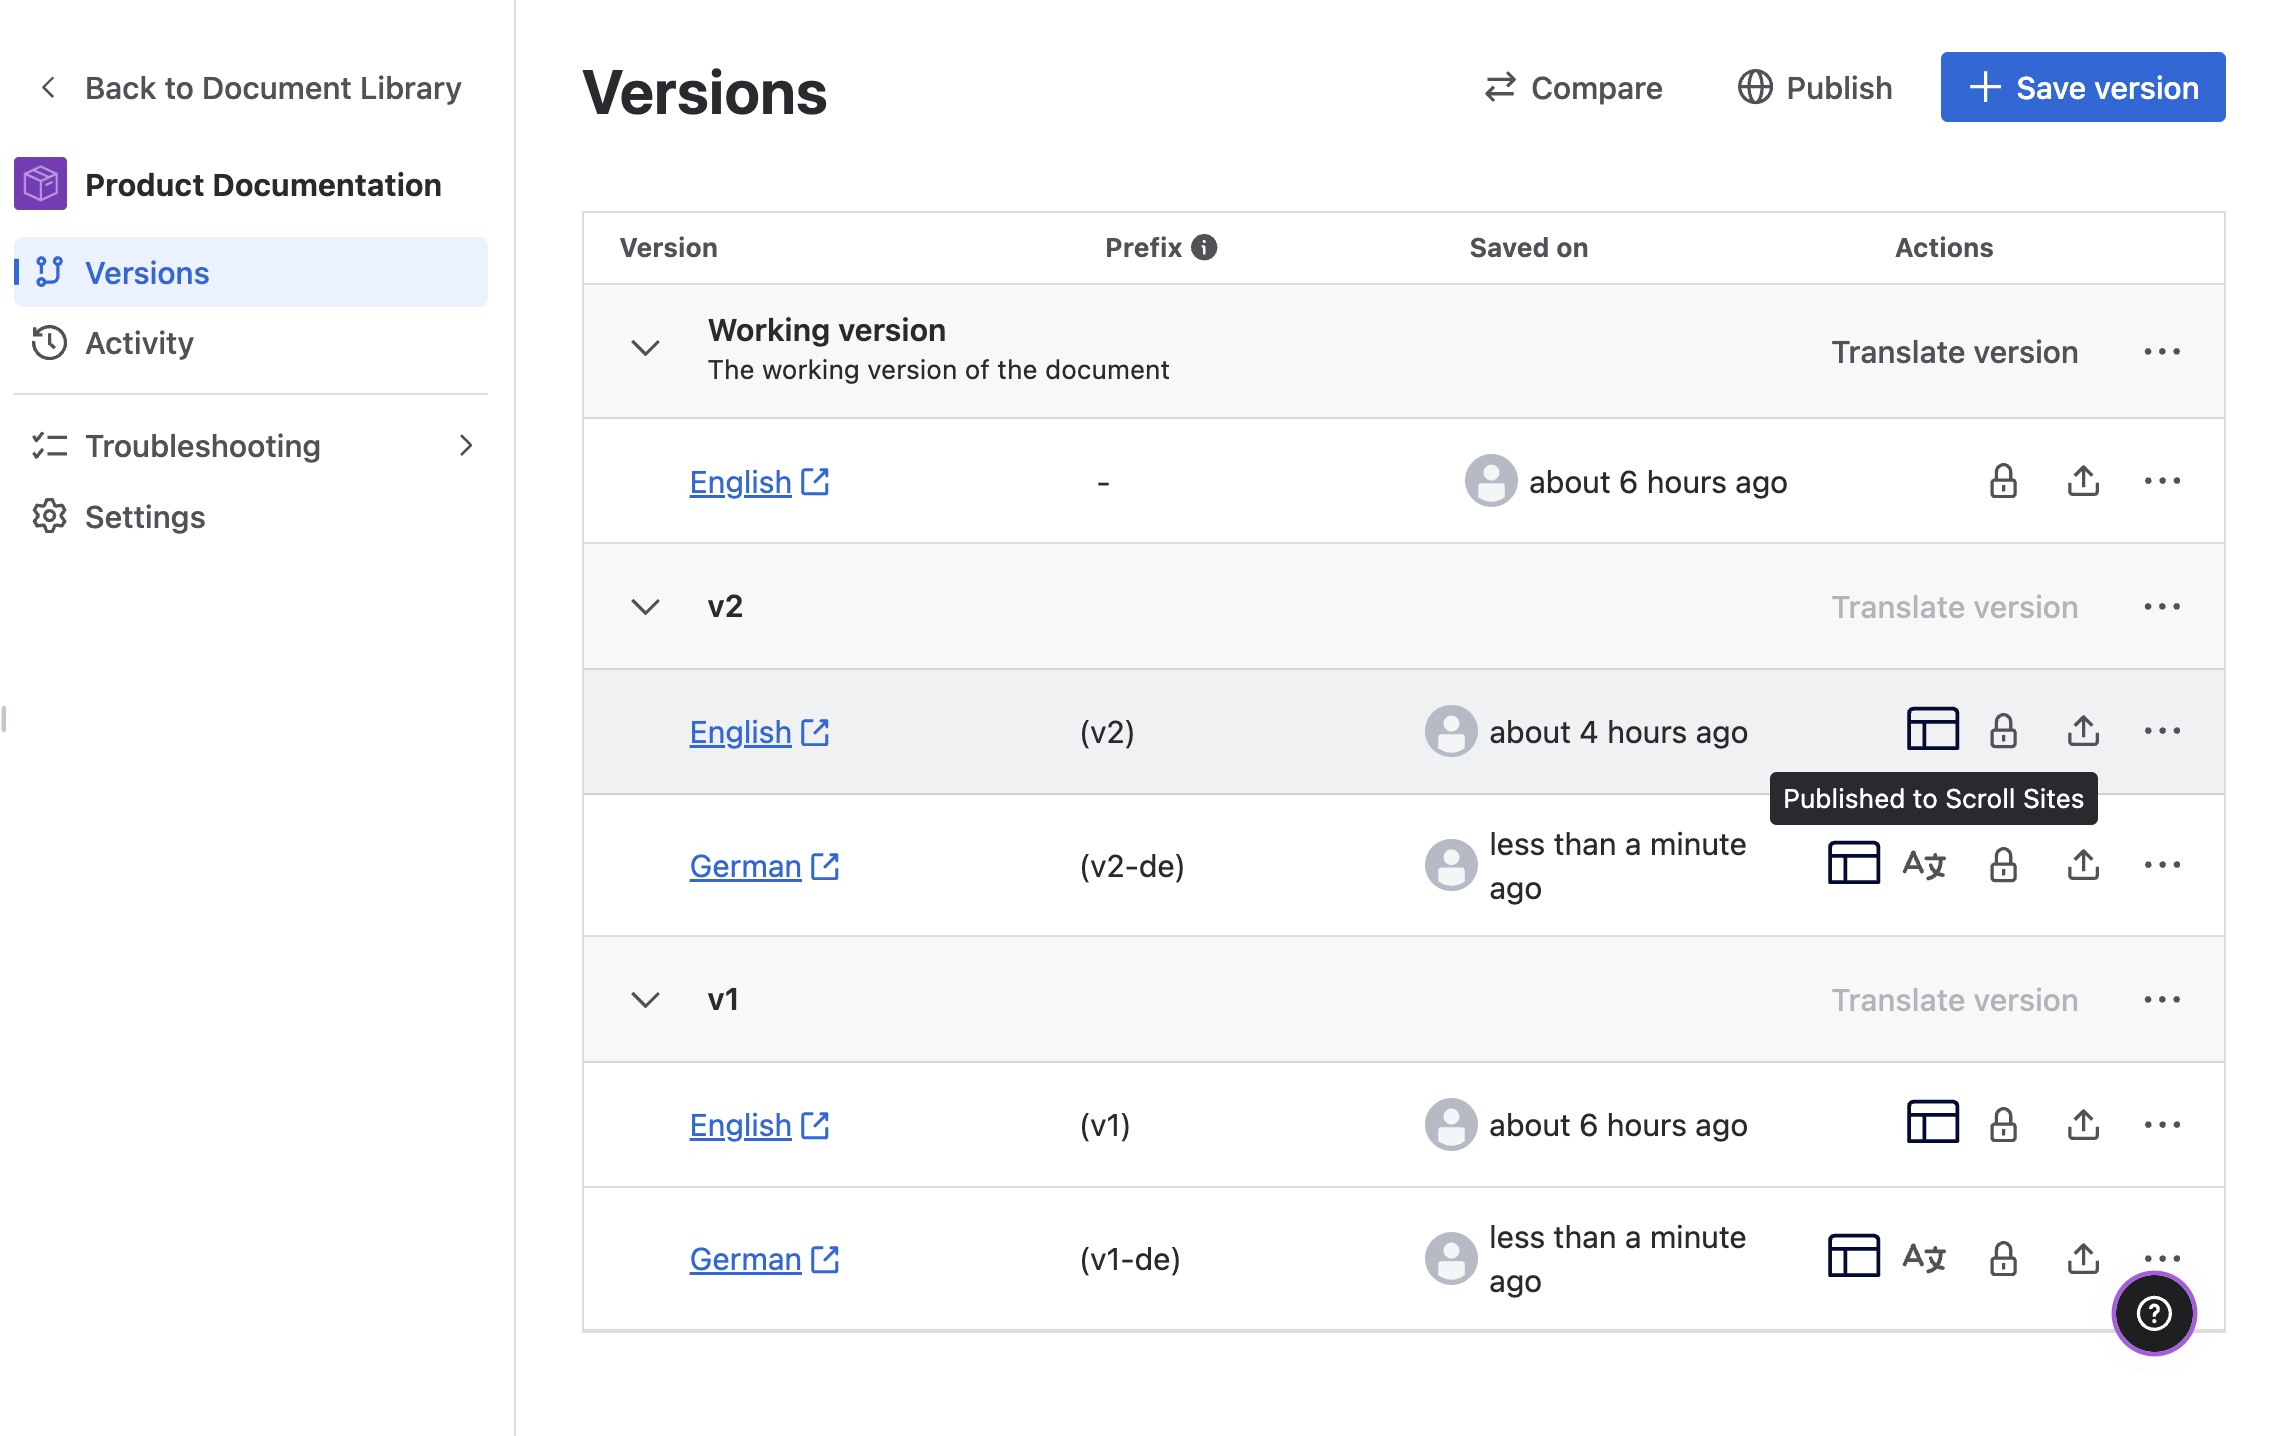Open the ellipsis menu for the v1 group
Screen dimensions: 2292x1436
coord(2163,999)
